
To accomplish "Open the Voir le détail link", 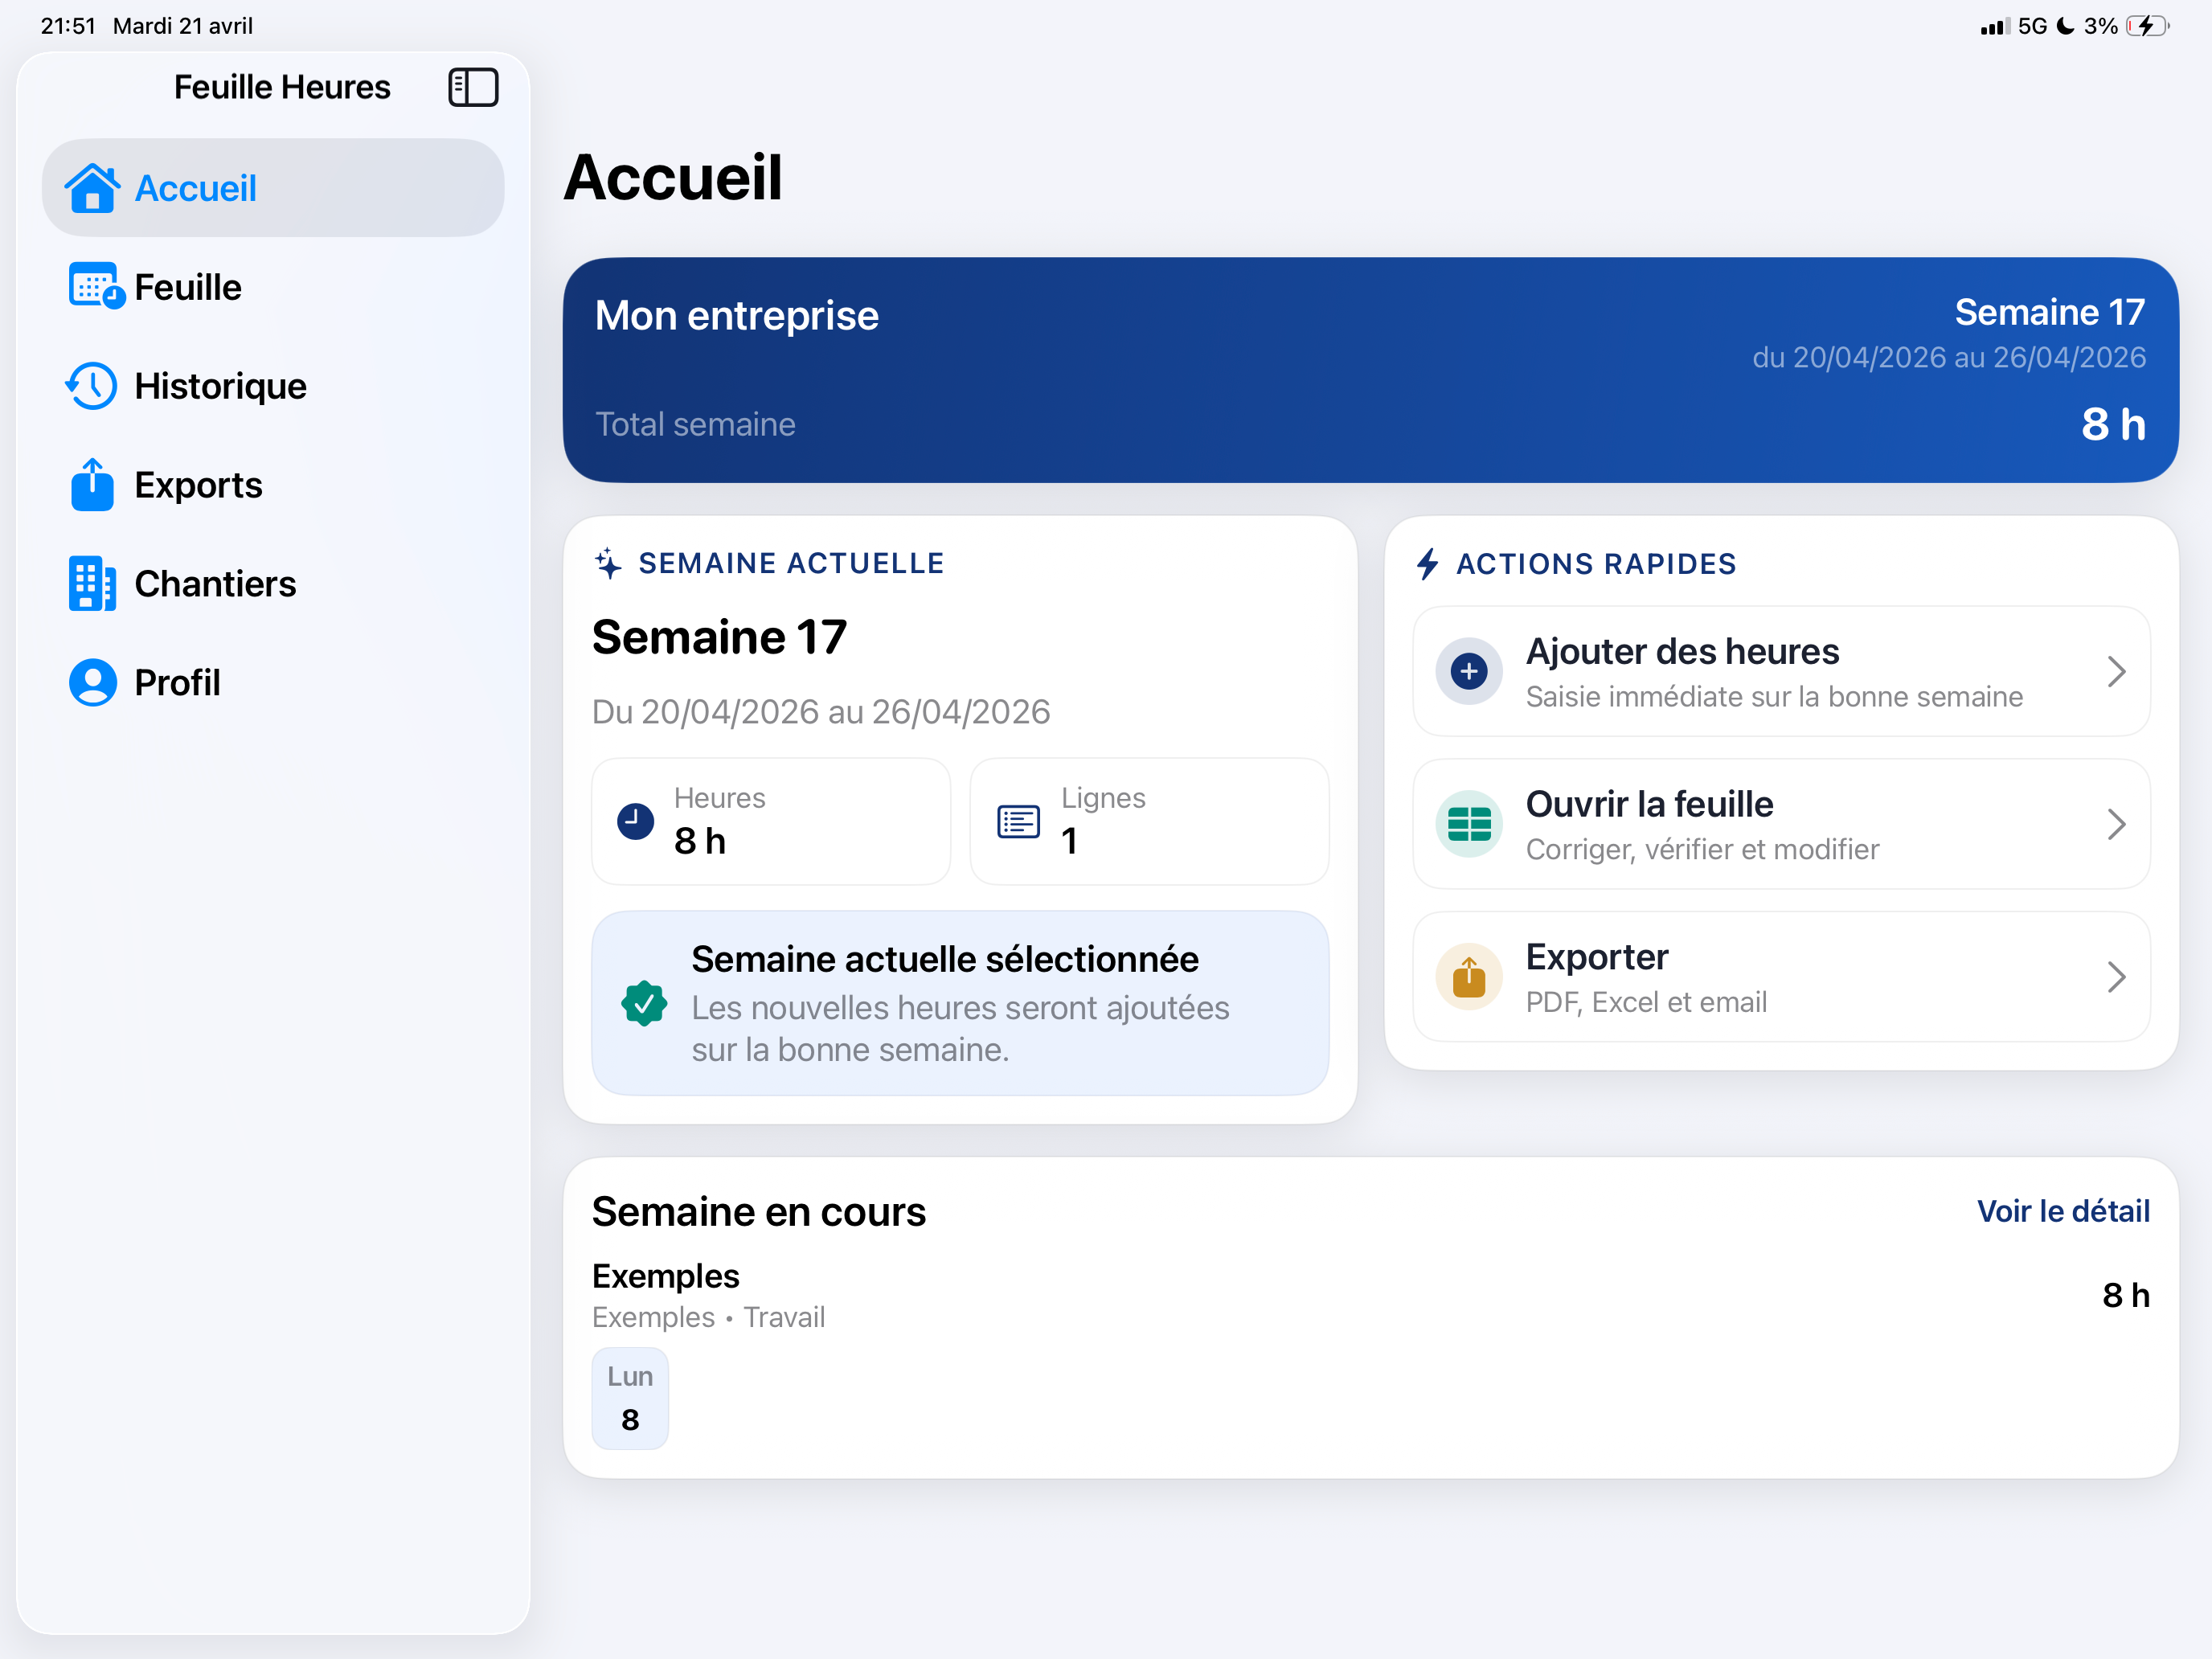I will point(2063,1211).
